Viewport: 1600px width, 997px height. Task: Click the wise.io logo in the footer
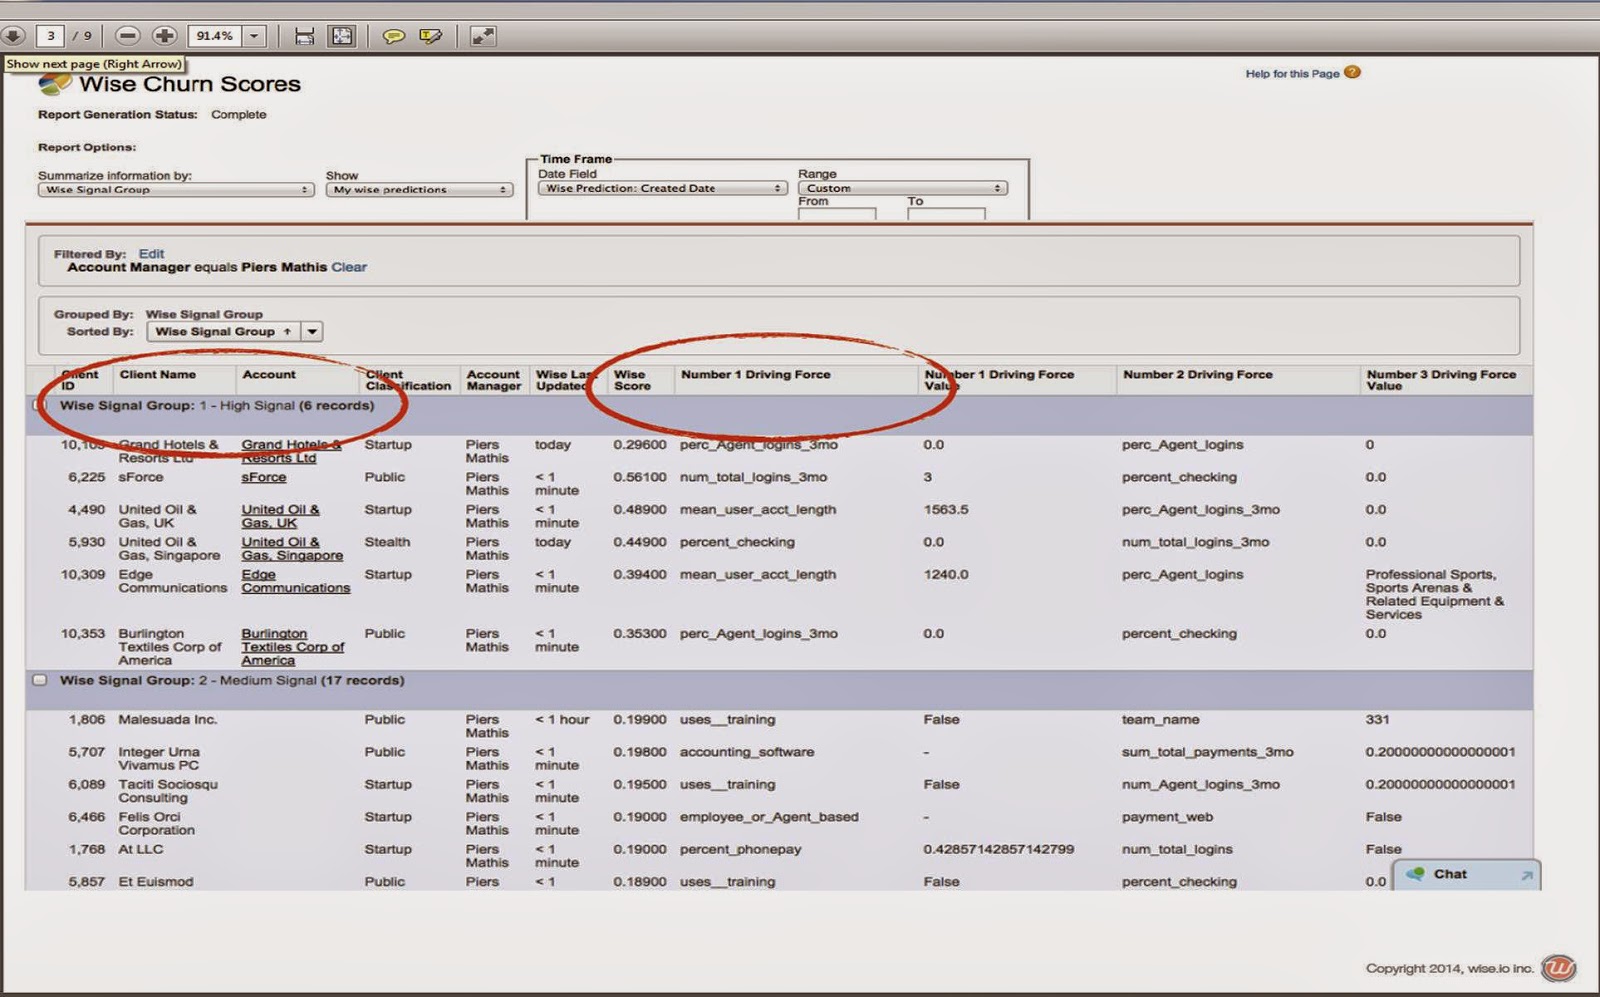click(x=1558, y=968)
